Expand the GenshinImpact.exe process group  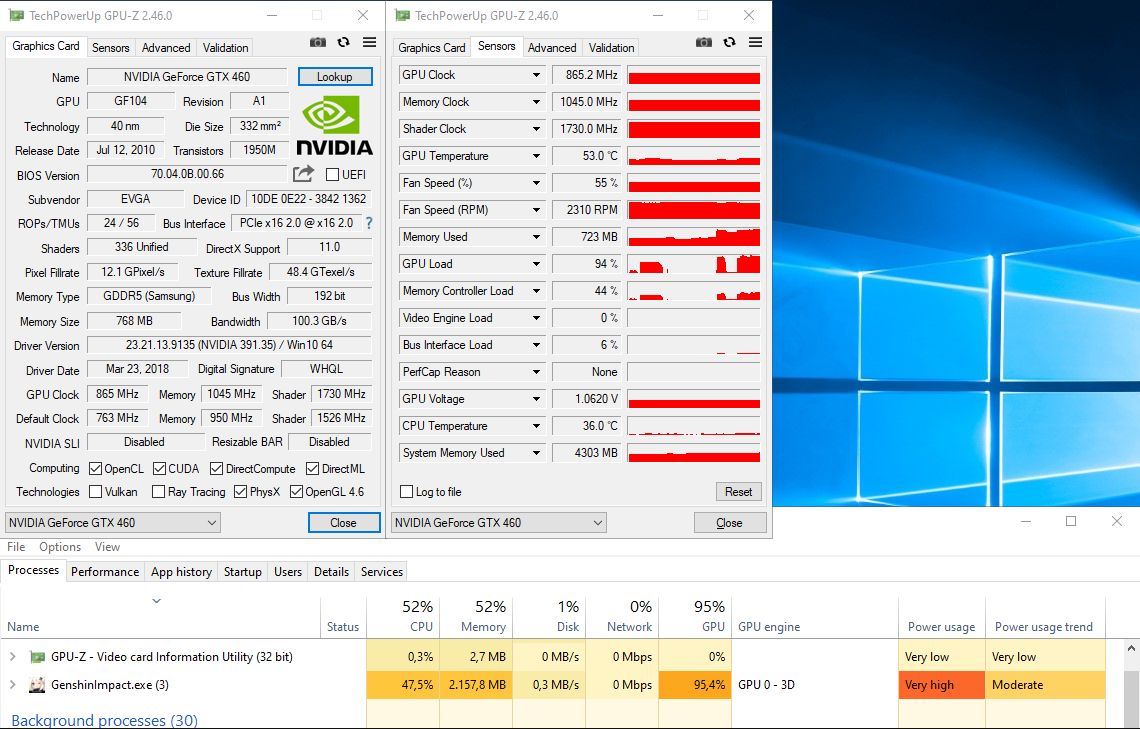12,685
